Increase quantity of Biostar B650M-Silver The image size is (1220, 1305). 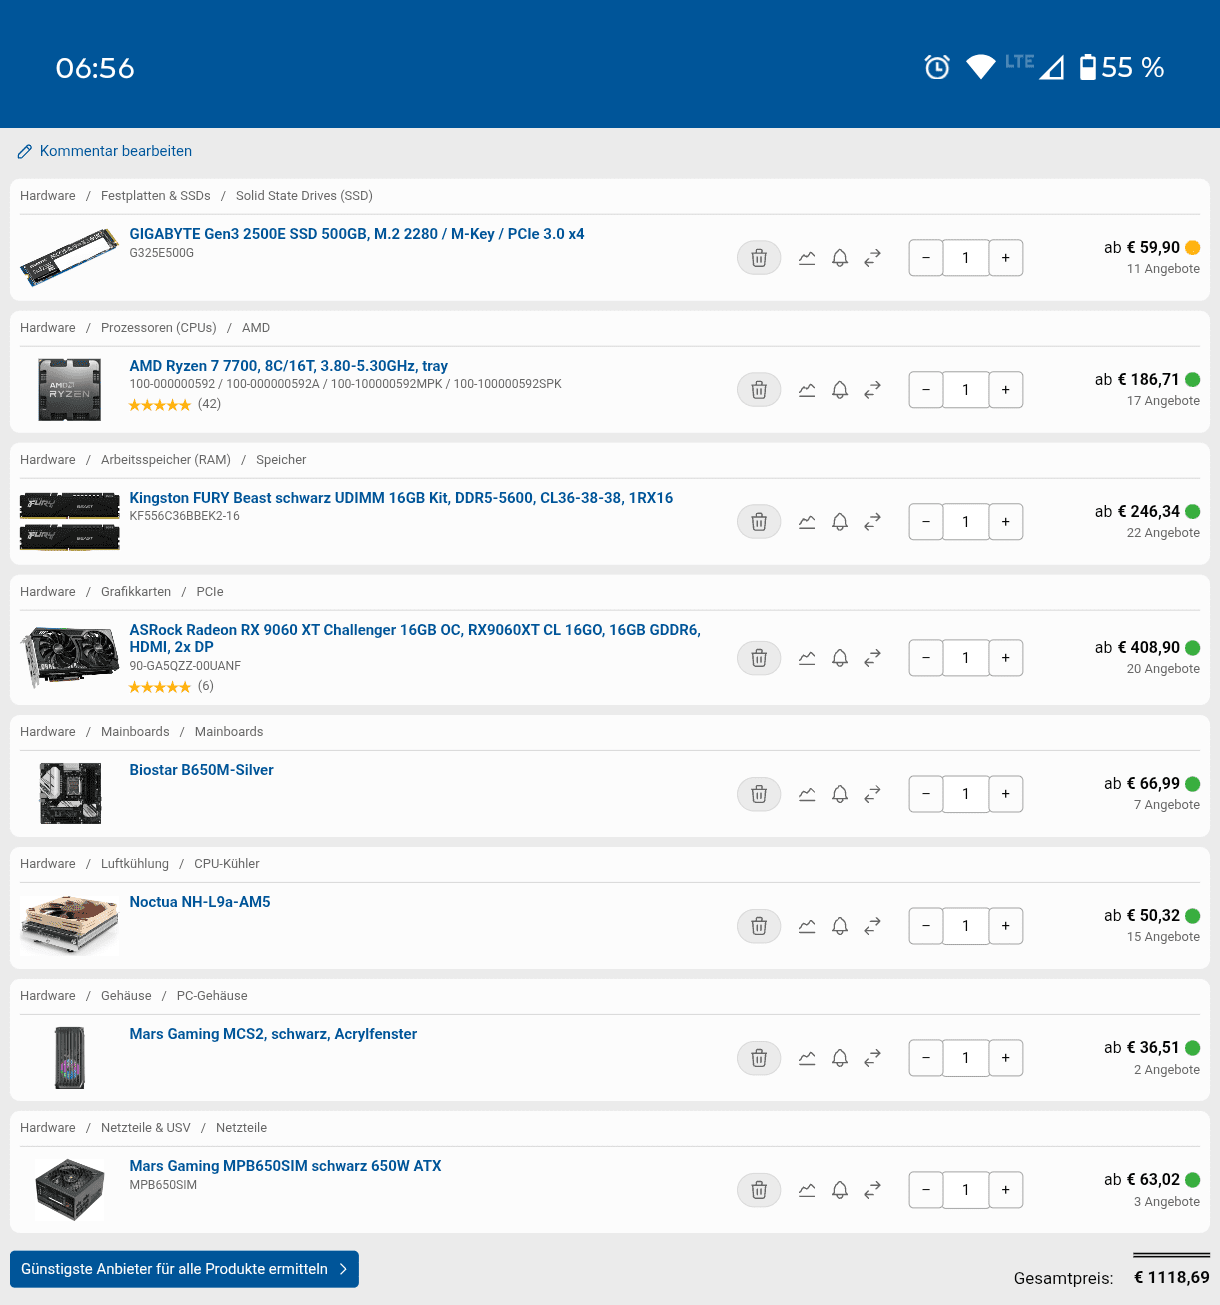click(1006, 794)
